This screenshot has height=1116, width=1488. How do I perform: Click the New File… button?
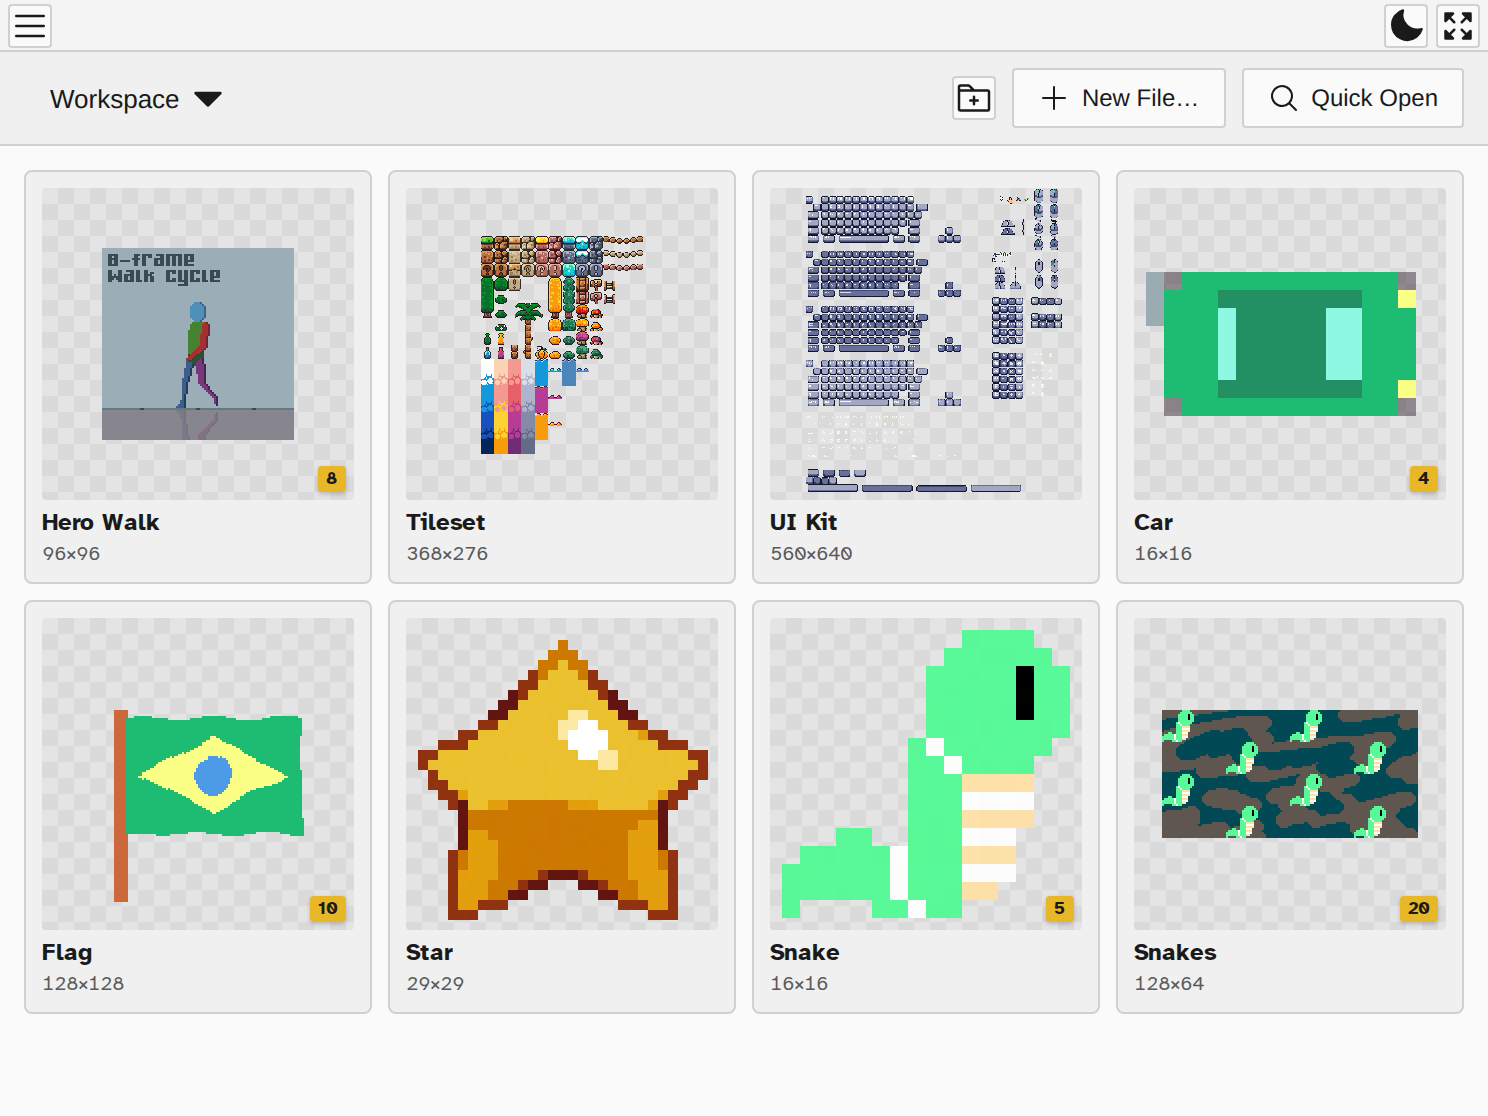[x=1119, y=98]
